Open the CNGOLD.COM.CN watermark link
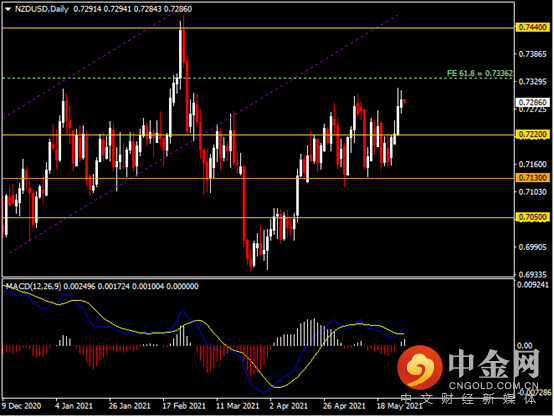 493,386
